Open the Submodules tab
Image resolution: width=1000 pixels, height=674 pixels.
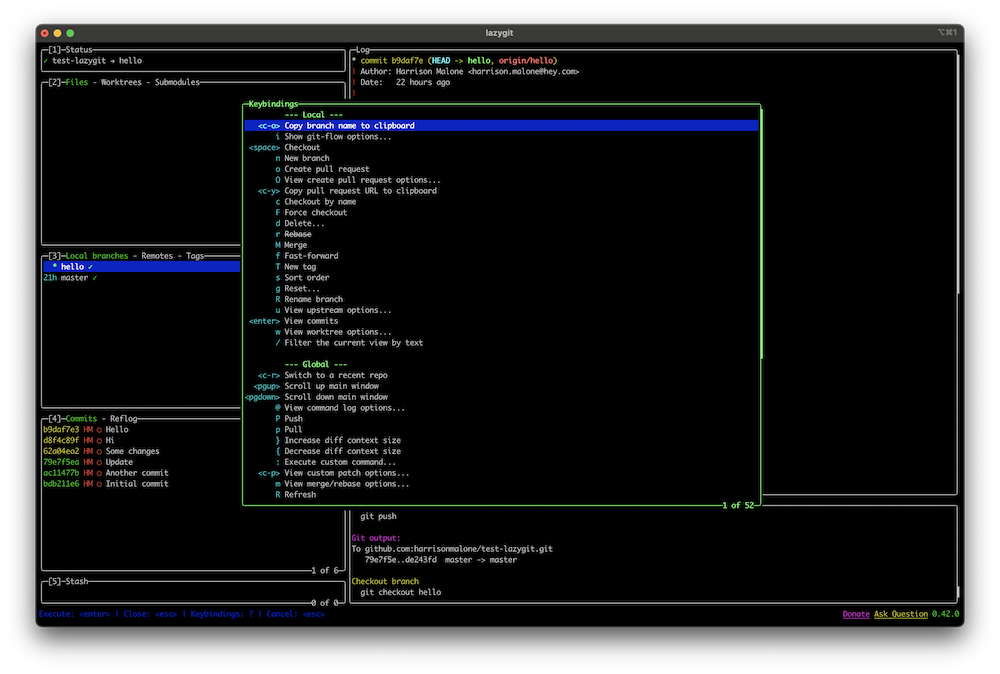[x=176, y=82]
